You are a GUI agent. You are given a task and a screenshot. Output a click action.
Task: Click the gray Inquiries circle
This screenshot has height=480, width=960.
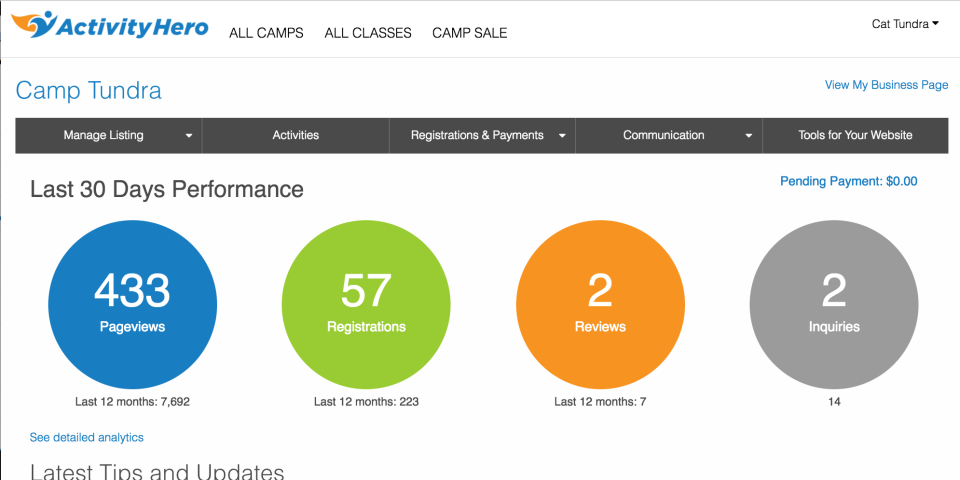point(833,304)
